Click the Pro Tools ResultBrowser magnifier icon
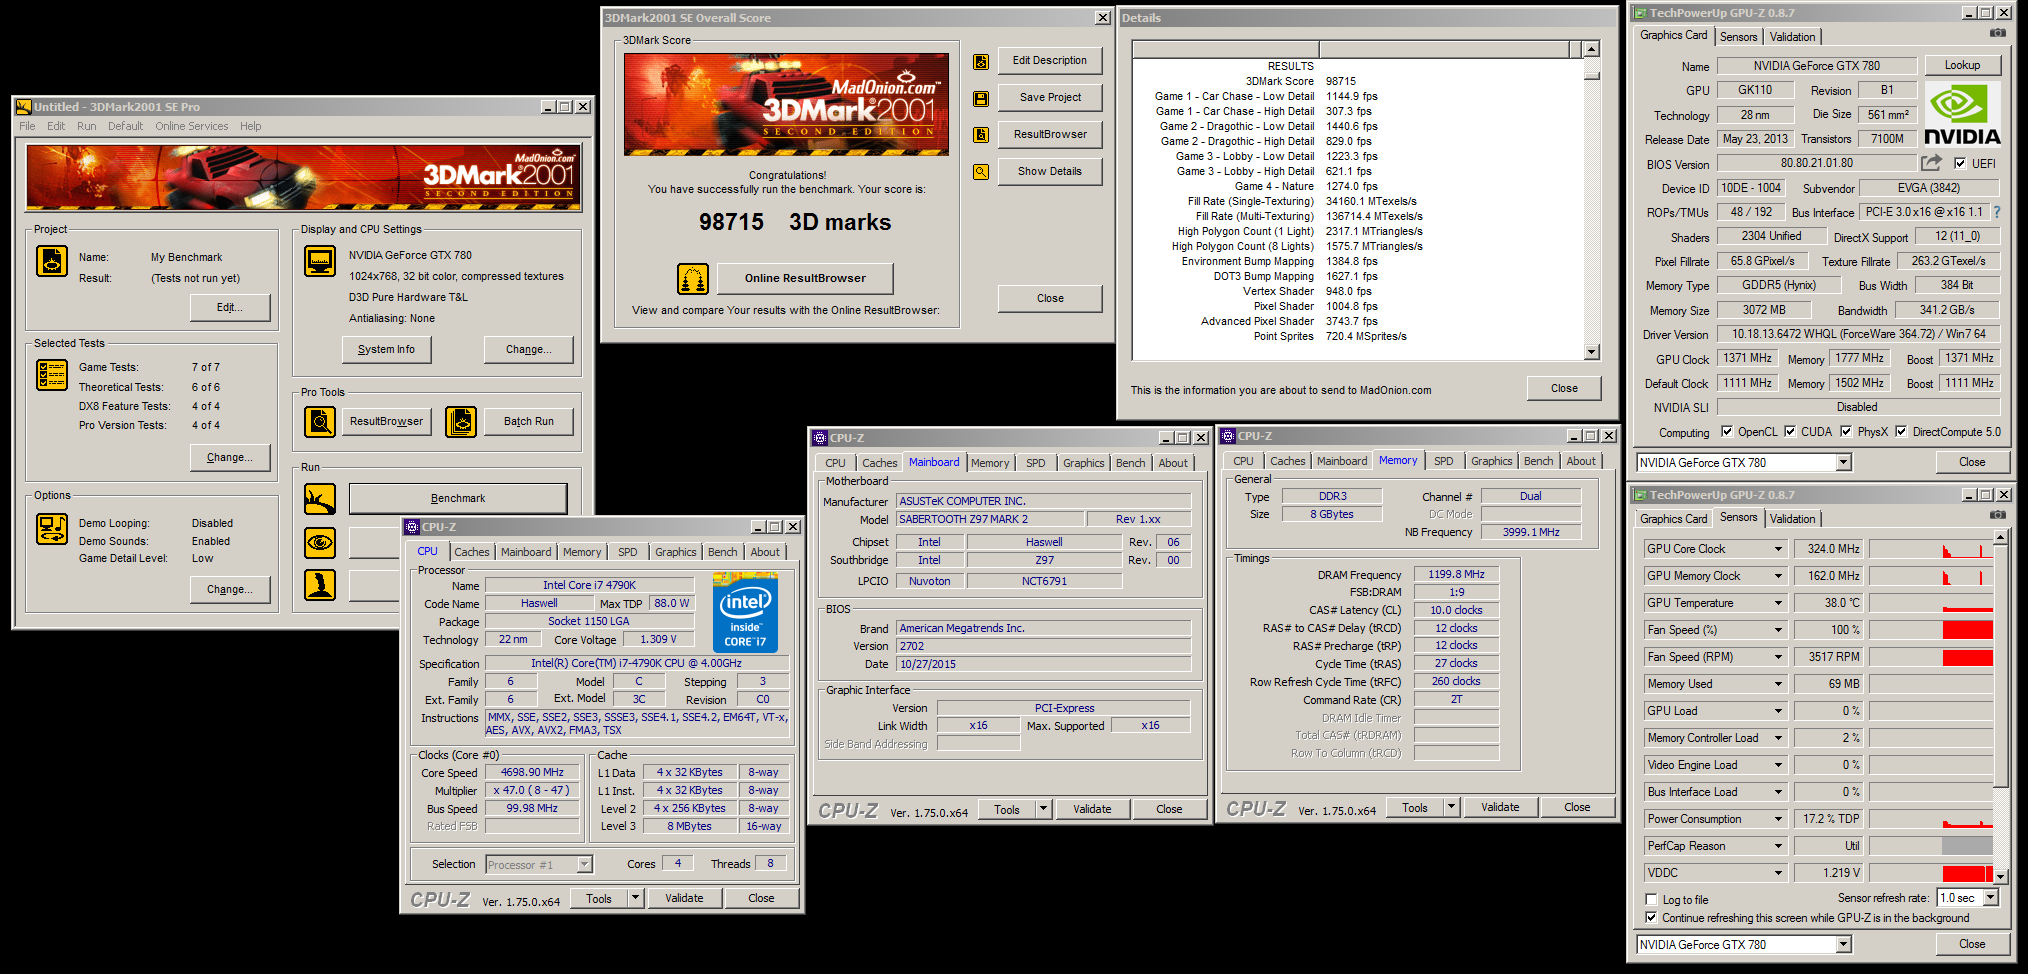Image resolution: width=2028 pixels, height=974 pixels. tap(320, 422)
